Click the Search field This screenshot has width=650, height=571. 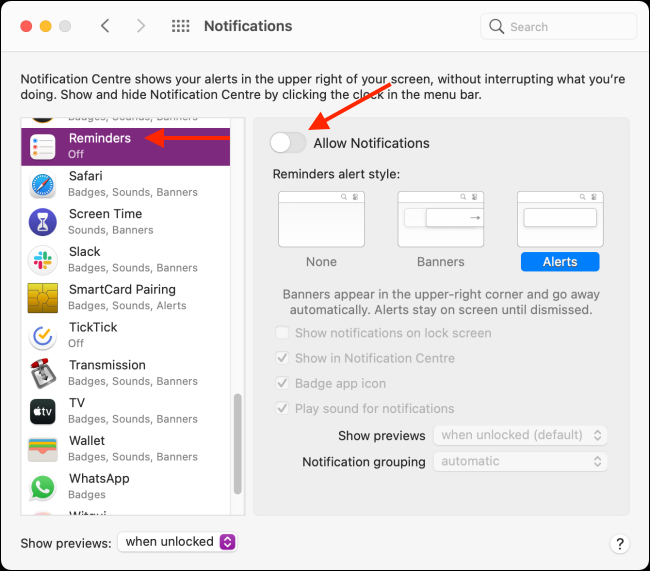click(558, 27)
